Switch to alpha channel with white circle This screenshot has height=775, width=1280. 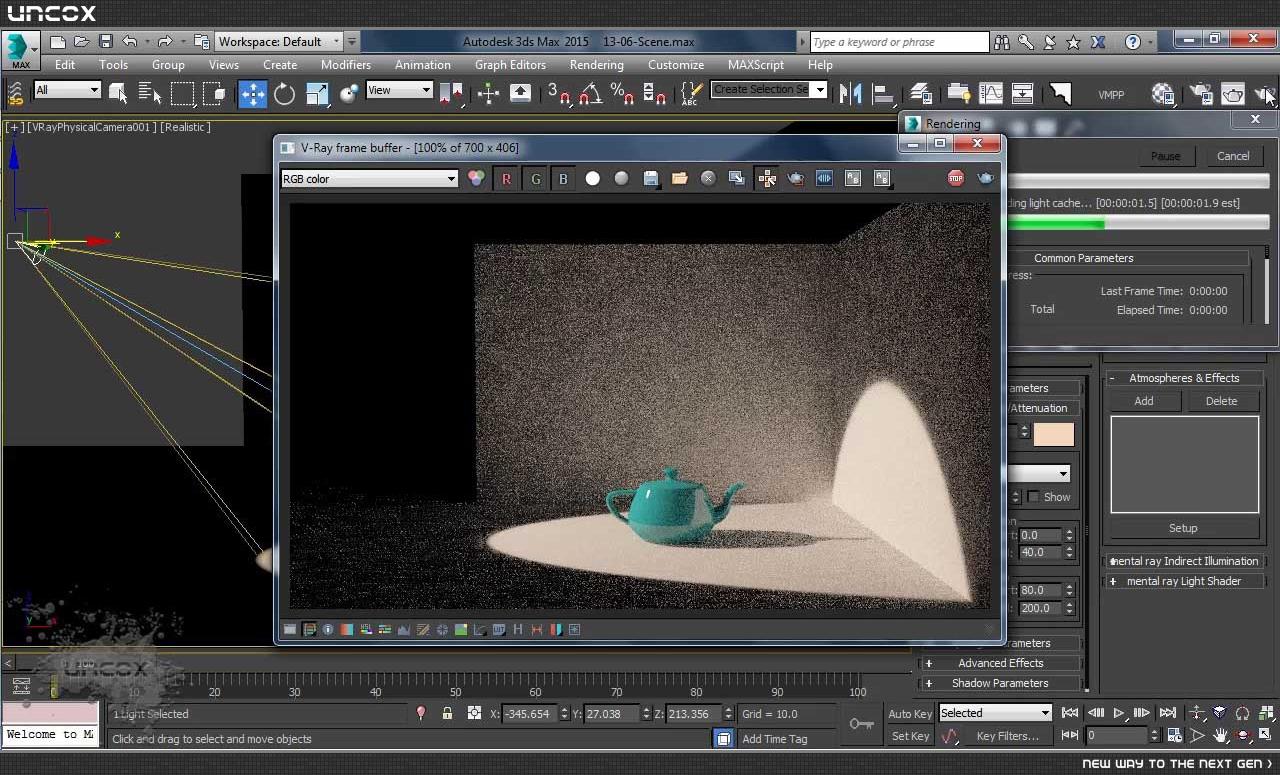click(x=593, y=178)
